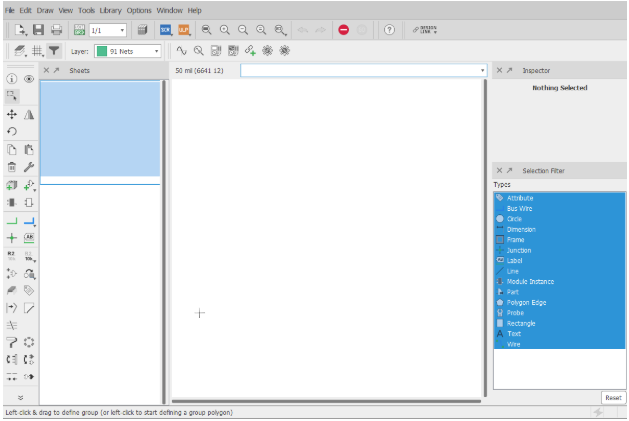Click the green layer color swatch
This screenshot has height=421, width=629.
101,51
